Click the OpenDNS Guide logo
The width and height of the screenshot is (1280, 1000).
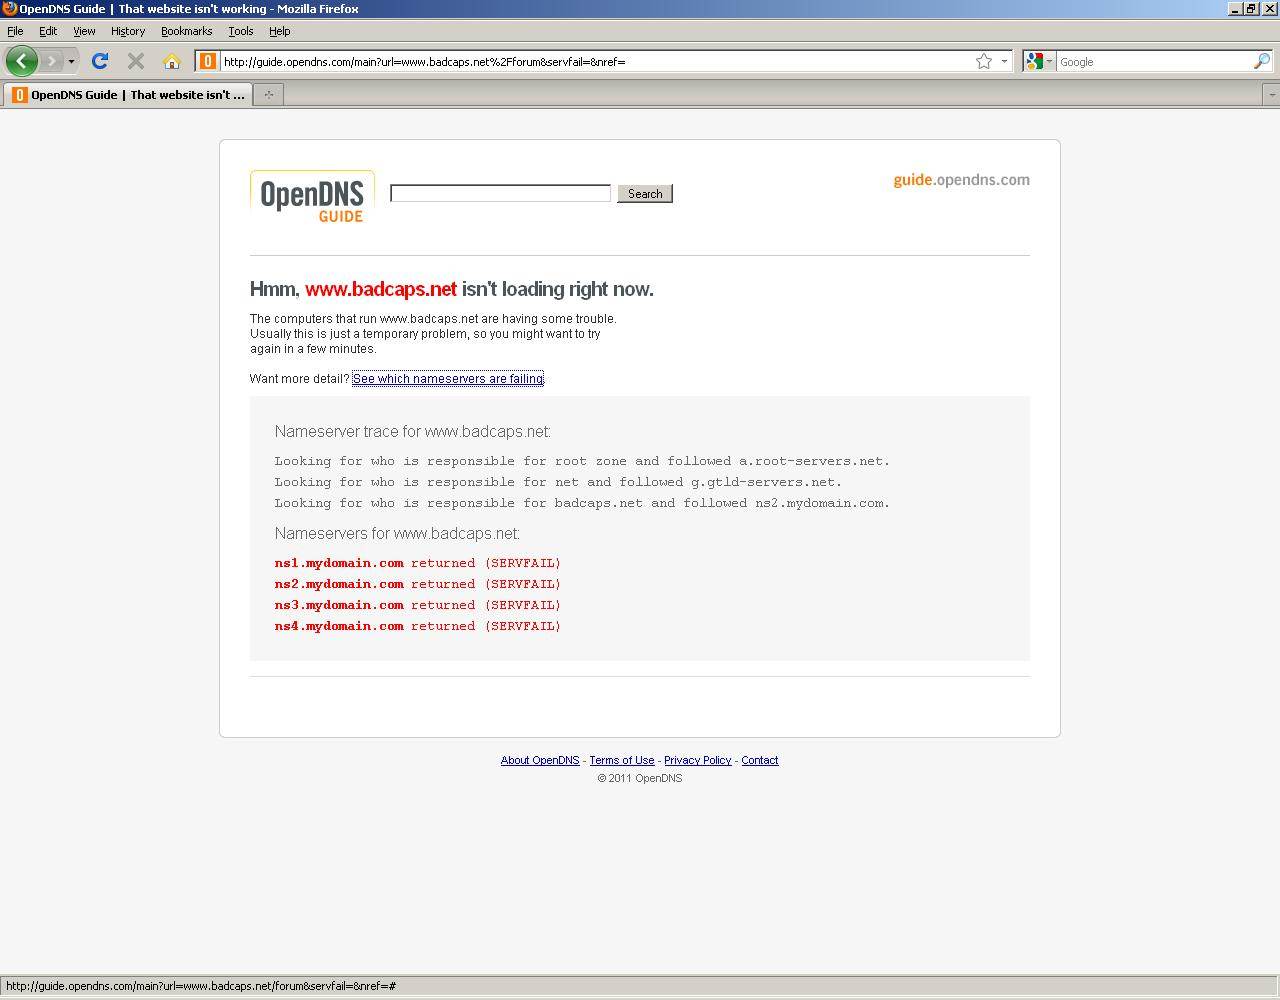pos(312,197)
